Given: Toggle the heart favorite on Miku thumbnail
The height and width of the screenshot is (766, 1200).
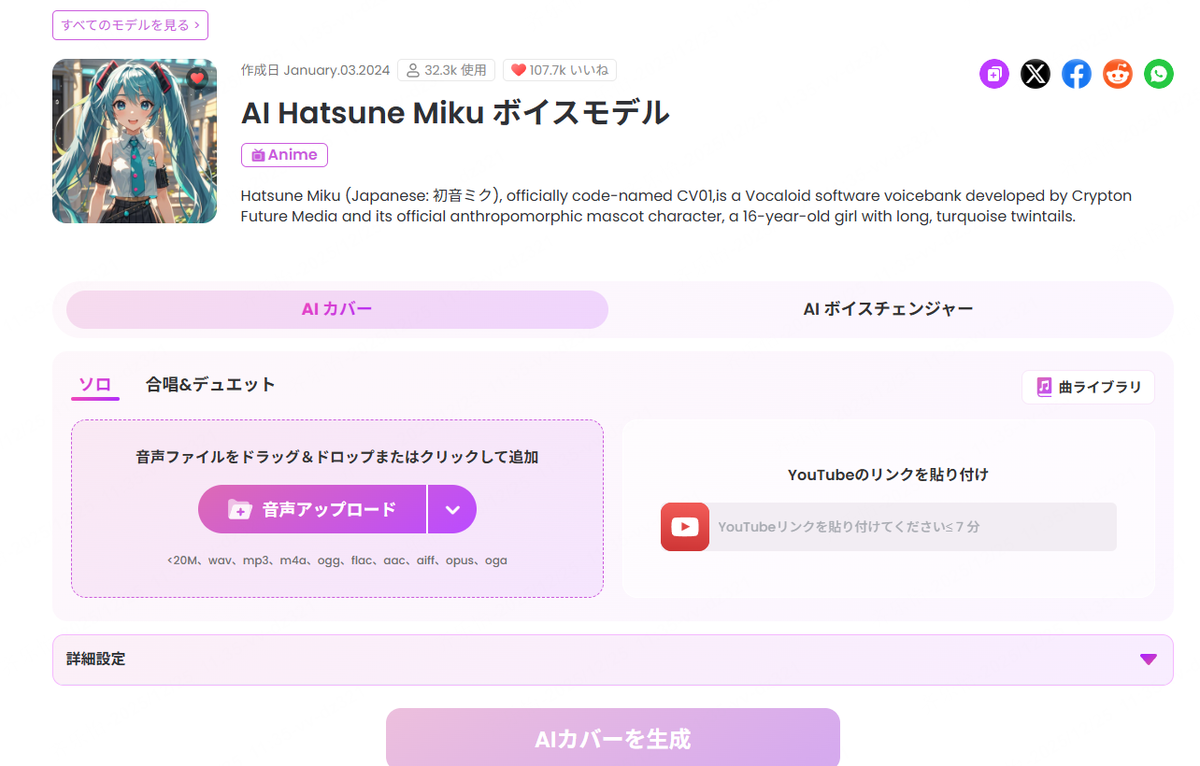Looking at the screenshot, I should (x=197, y=78).
